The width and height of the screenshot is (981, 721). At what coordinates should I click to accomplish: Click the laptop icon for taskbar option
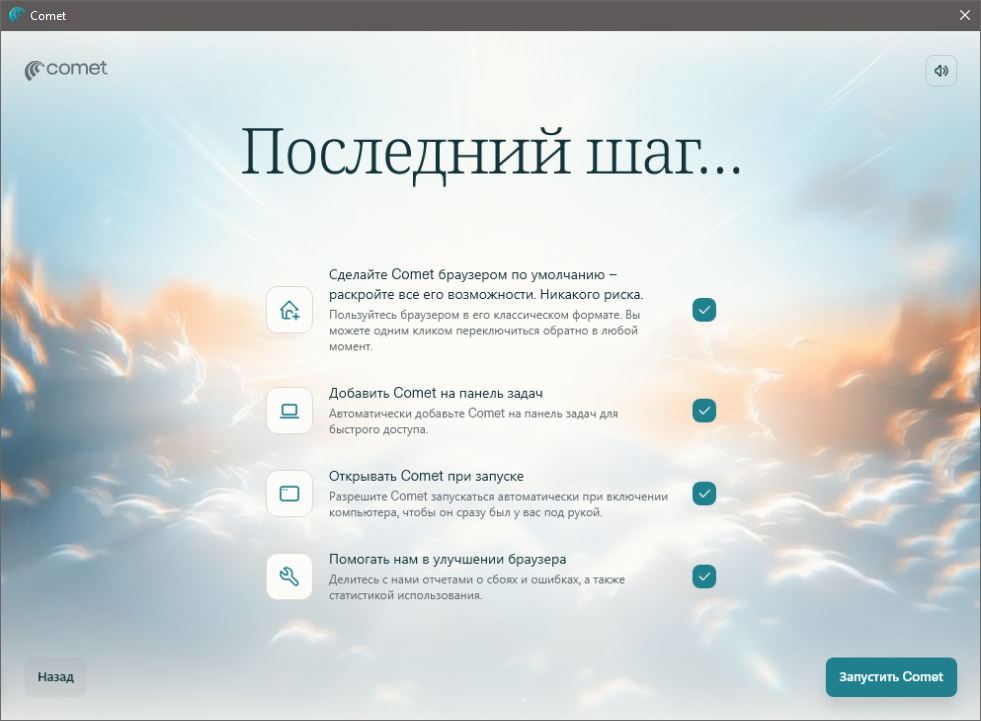click(289, 410)
